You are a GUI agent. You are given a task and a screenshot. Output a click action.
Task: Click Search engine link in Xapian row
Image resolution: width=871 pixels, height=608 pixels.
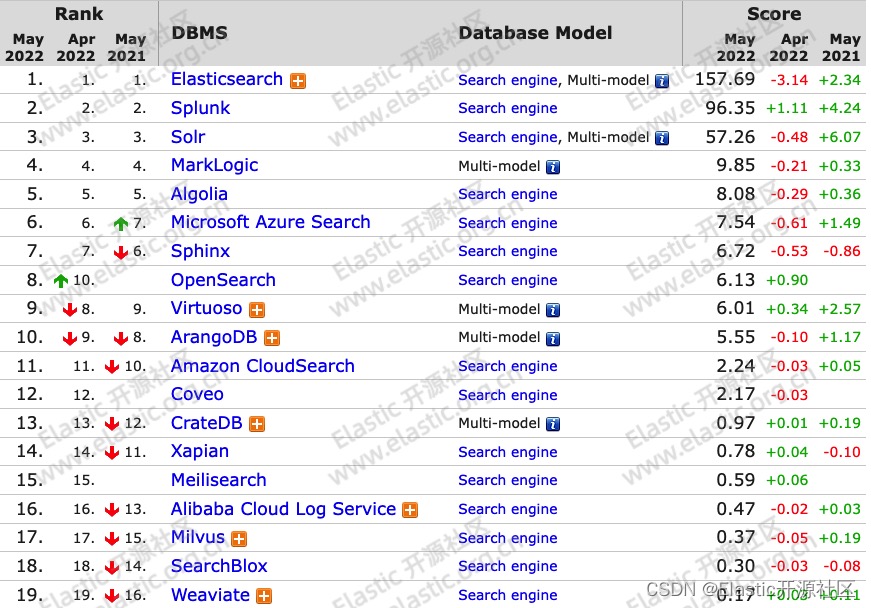point(508,453)
